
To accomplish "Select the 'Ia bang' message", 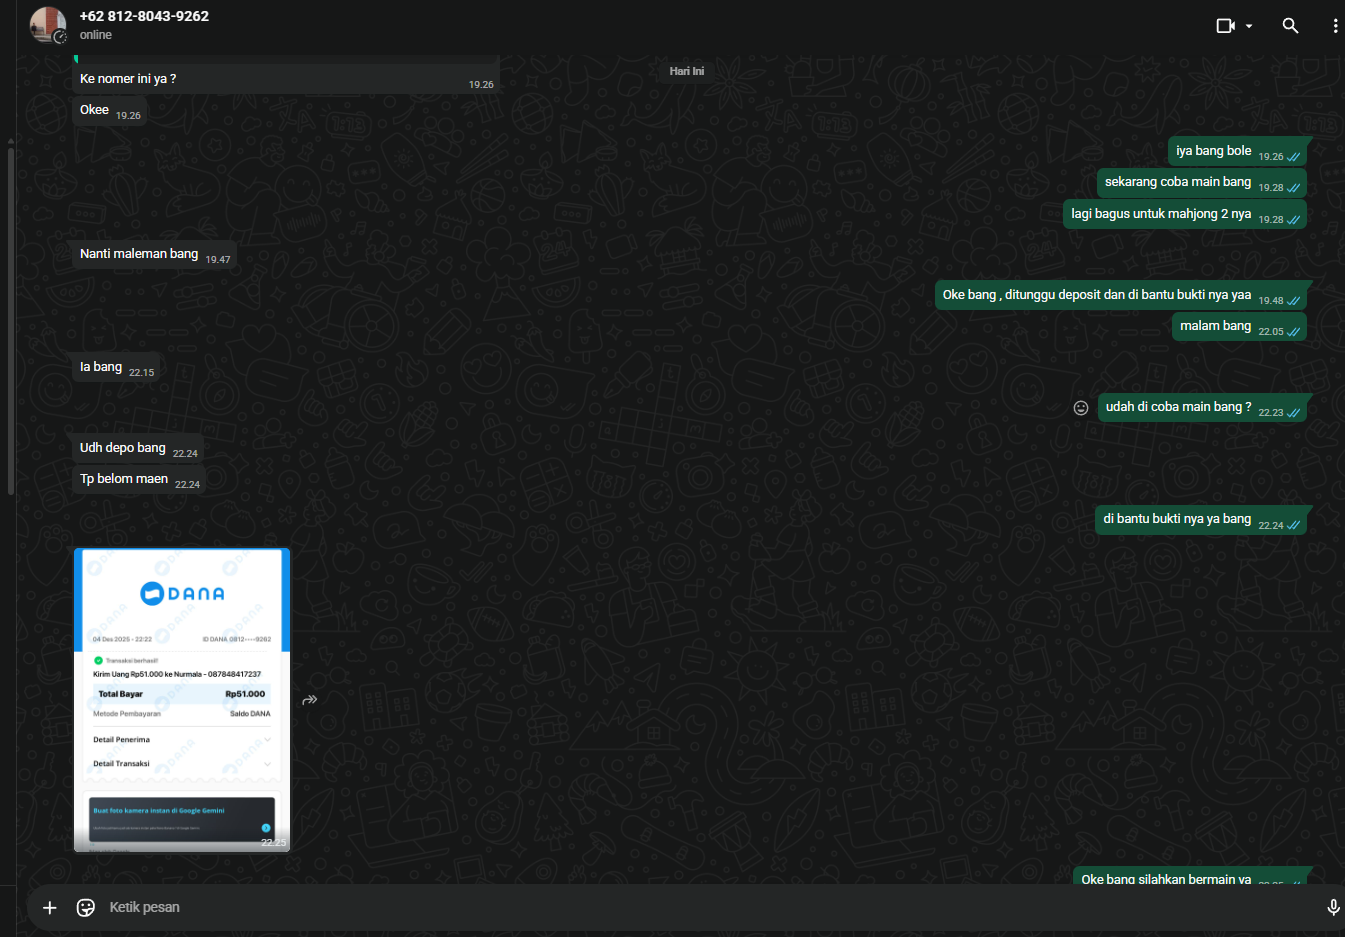I will pyautogui.click(x=116, y=367).
